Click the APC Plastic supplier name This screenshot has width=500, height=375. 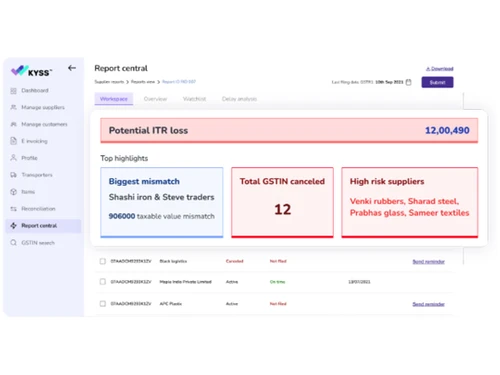coord(171,304)
